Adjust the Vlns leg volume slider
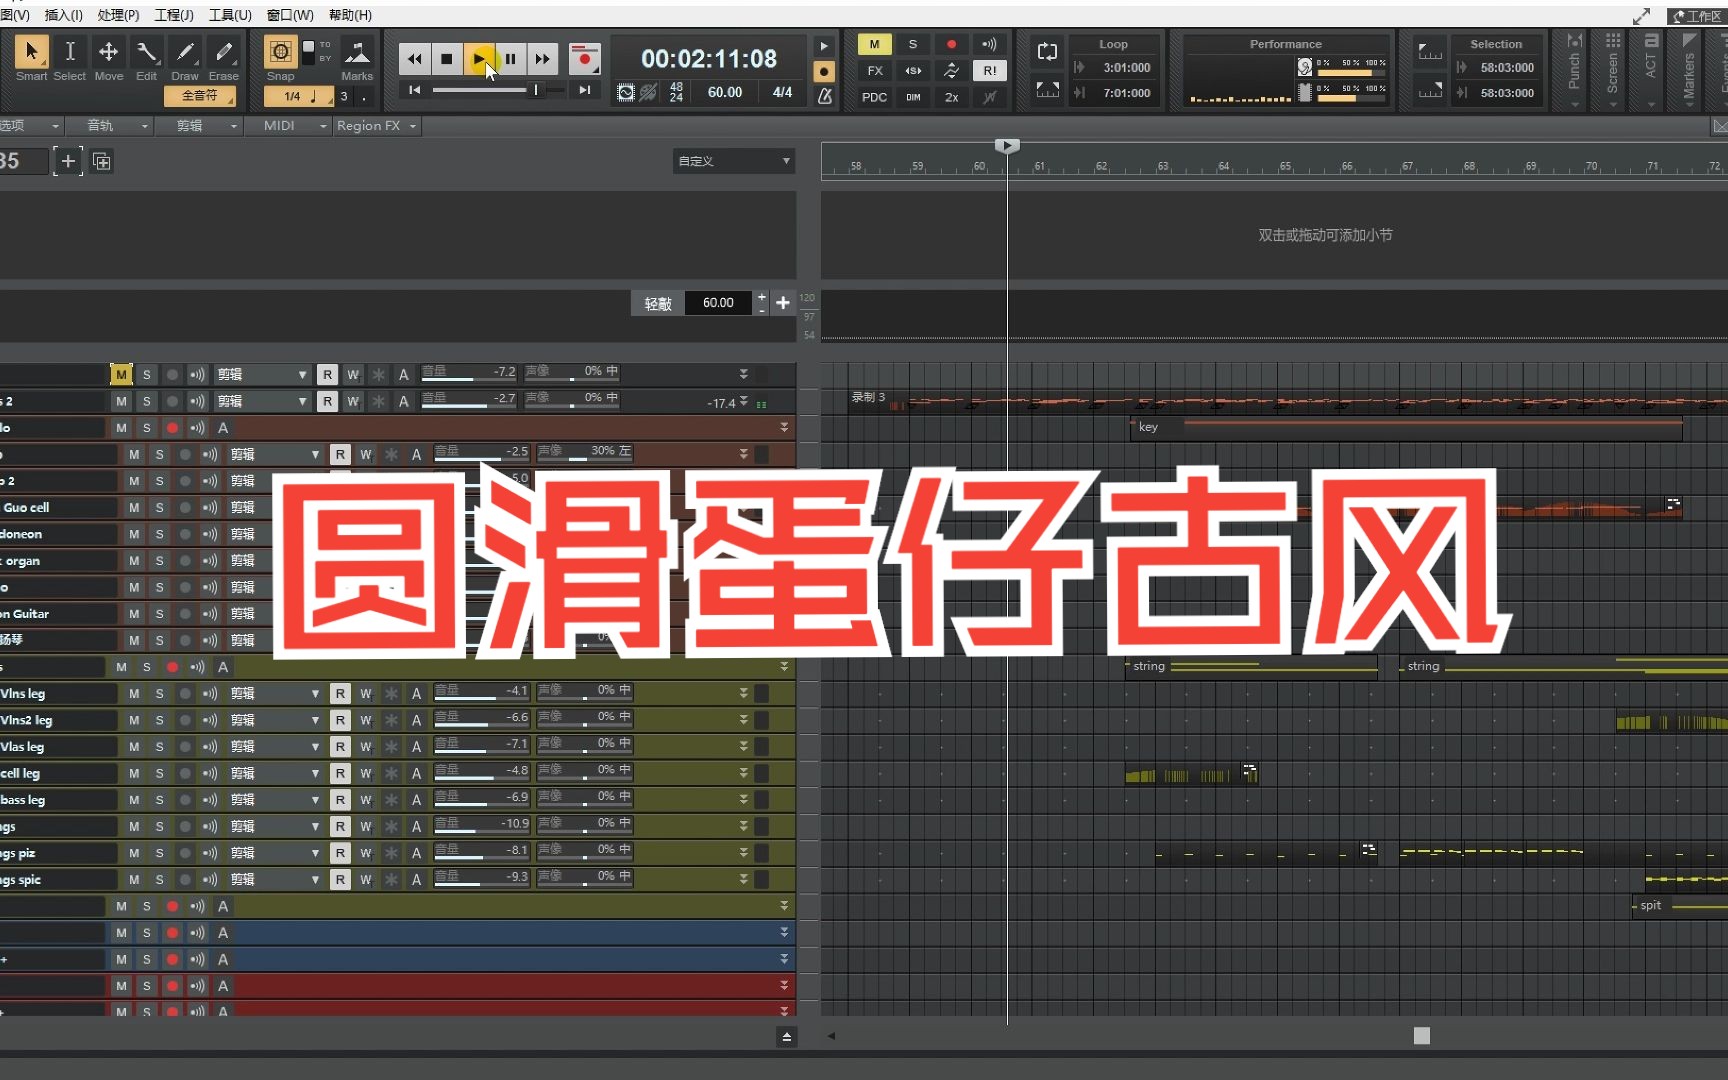 point(481,692)
